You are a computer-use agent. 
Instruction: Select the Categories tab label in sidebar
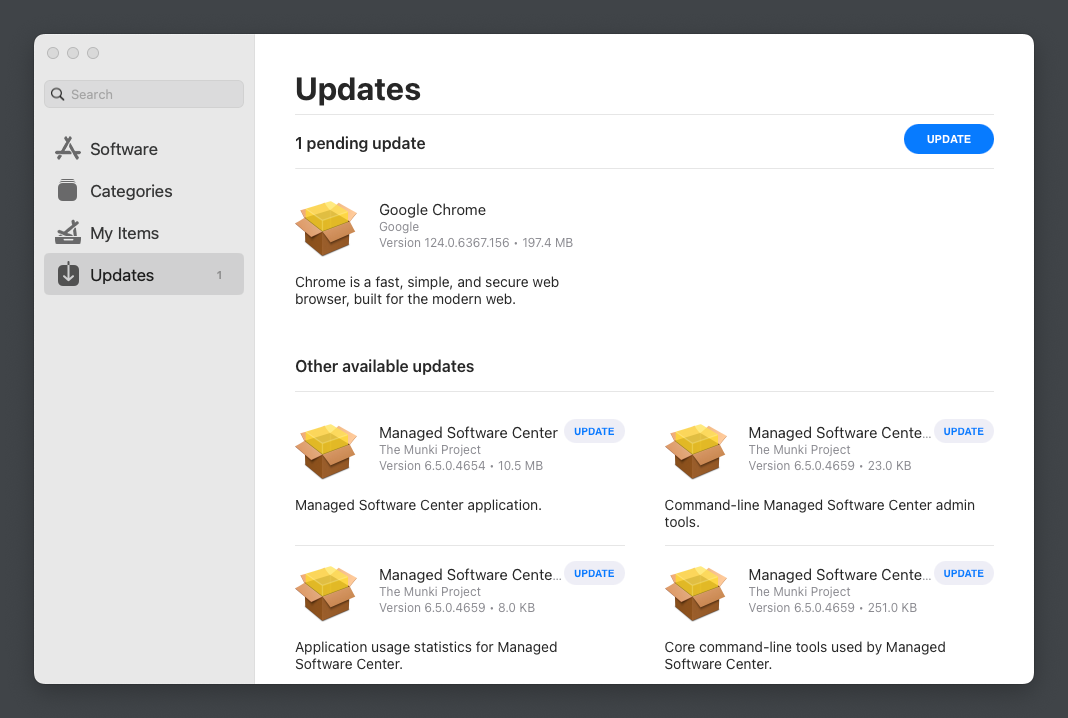pos(131,191)
